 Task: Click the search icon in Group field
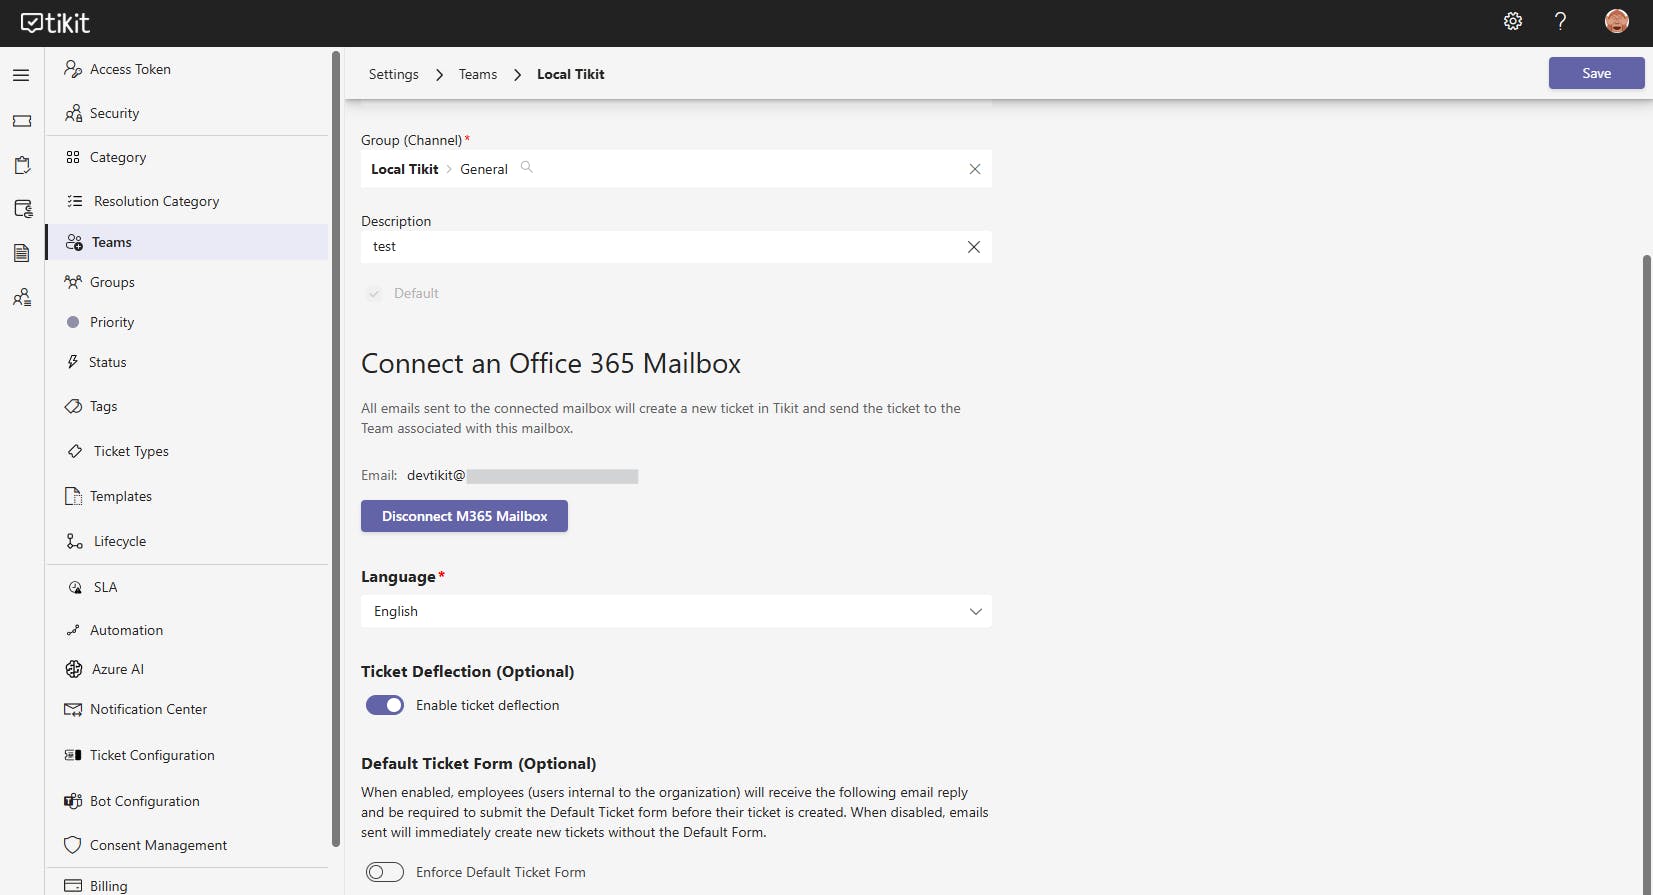tap(527, 168)
